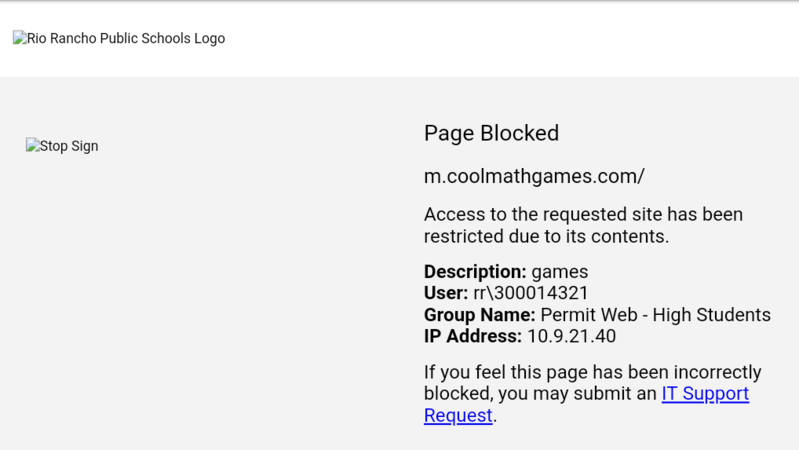The width and height of the screenshot is (799, 450).
Task: Click the Page Blocked heading
Action: point(491,133)
